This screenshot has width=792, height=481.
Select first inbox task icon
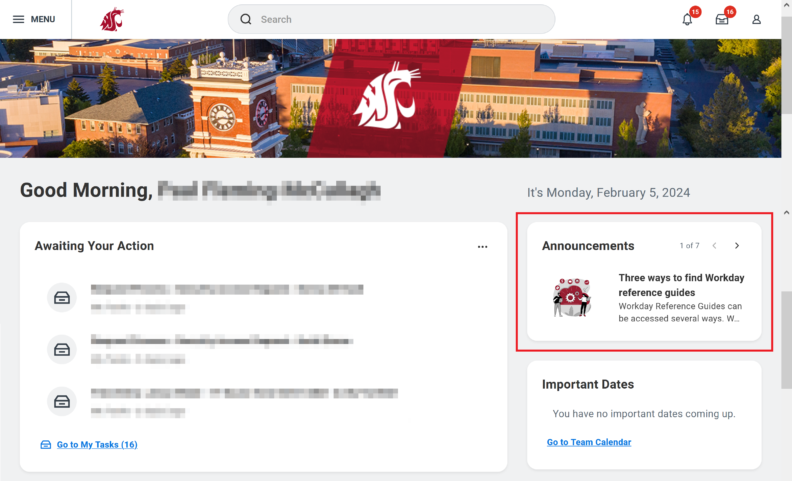coord(62,297)
